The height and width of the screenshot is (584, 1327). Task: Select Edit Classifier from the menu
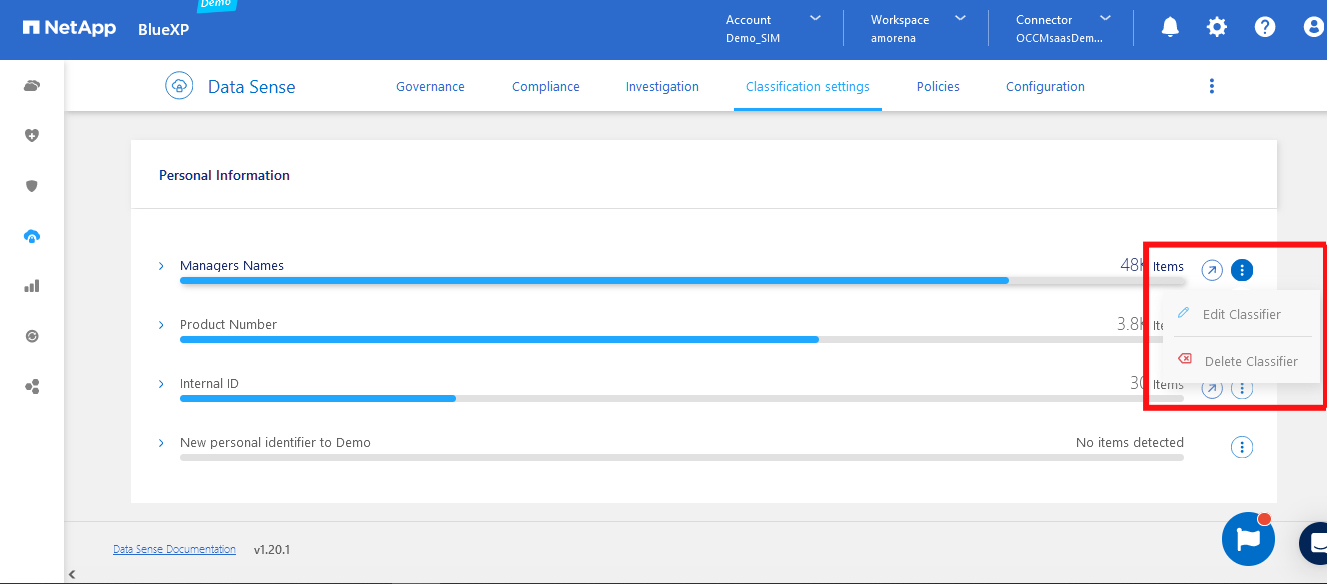[1241, 314]
